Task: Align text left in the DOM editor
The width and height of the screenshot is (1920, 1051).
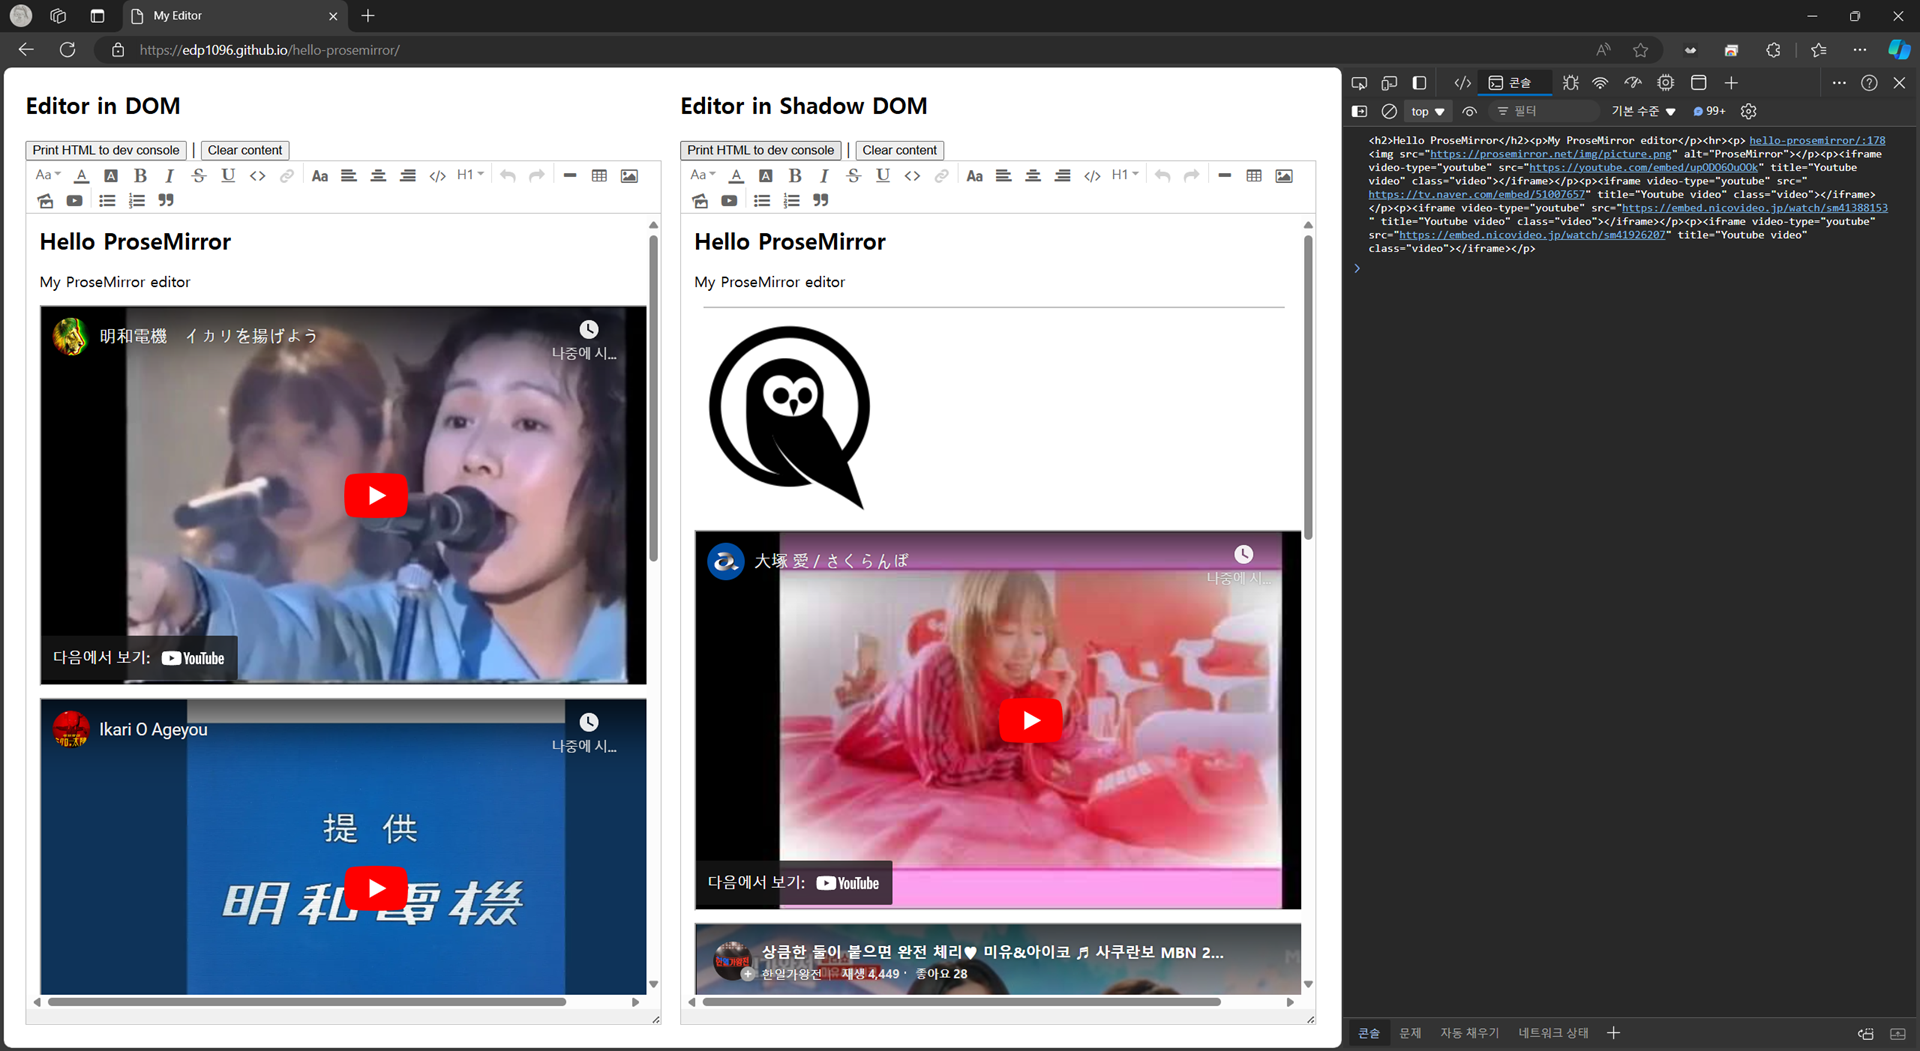Action: pyautogui.click(x=349, y=176)
